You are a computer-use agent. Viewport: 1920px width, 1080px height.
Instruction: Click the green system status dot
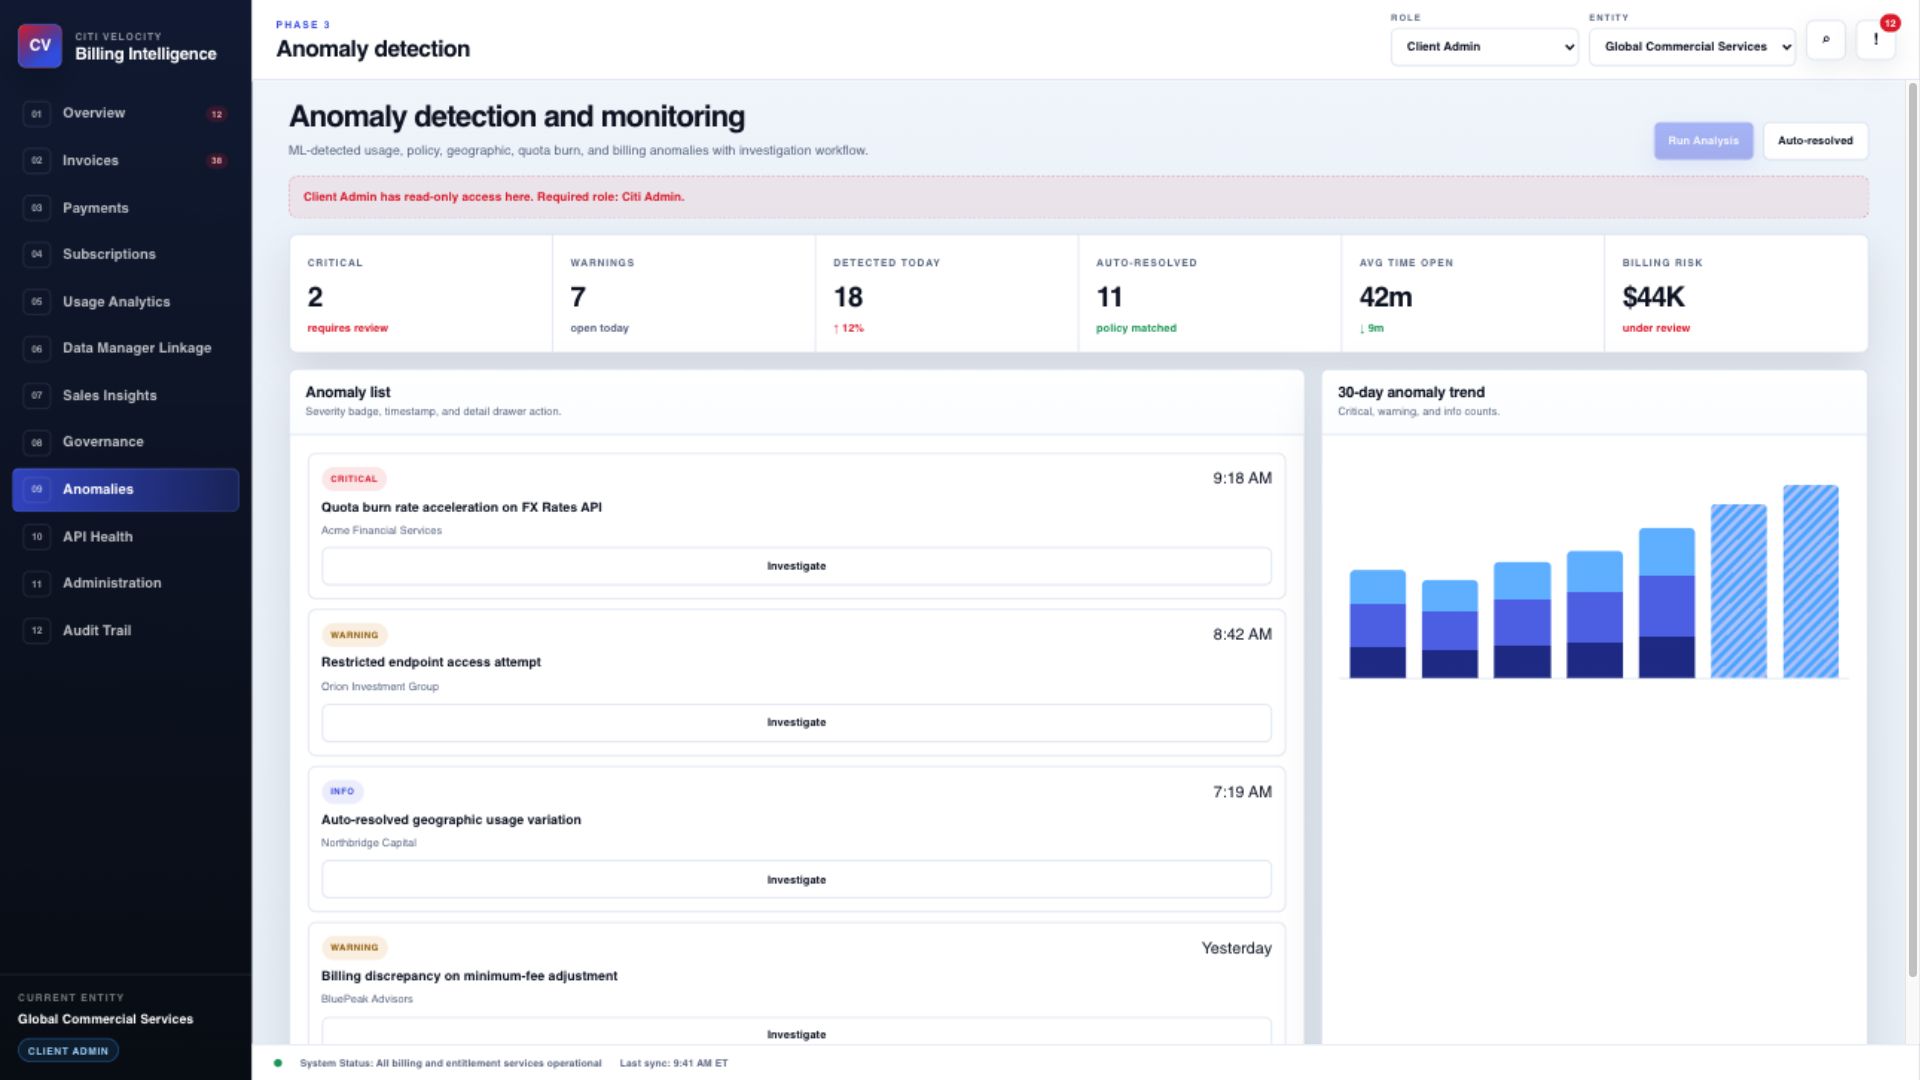[x=278, y=1063]
